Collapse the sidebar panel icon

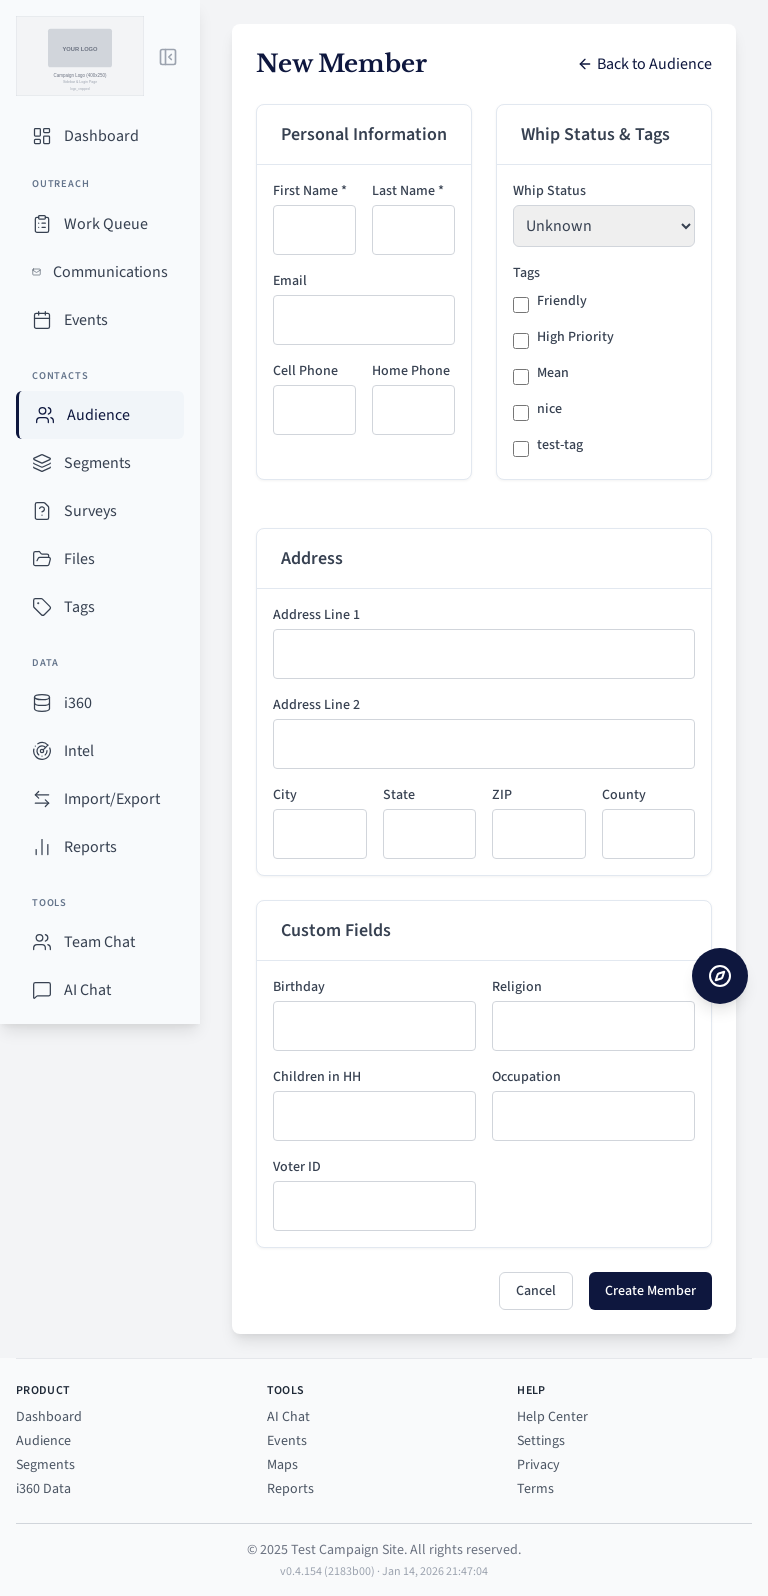168,57
